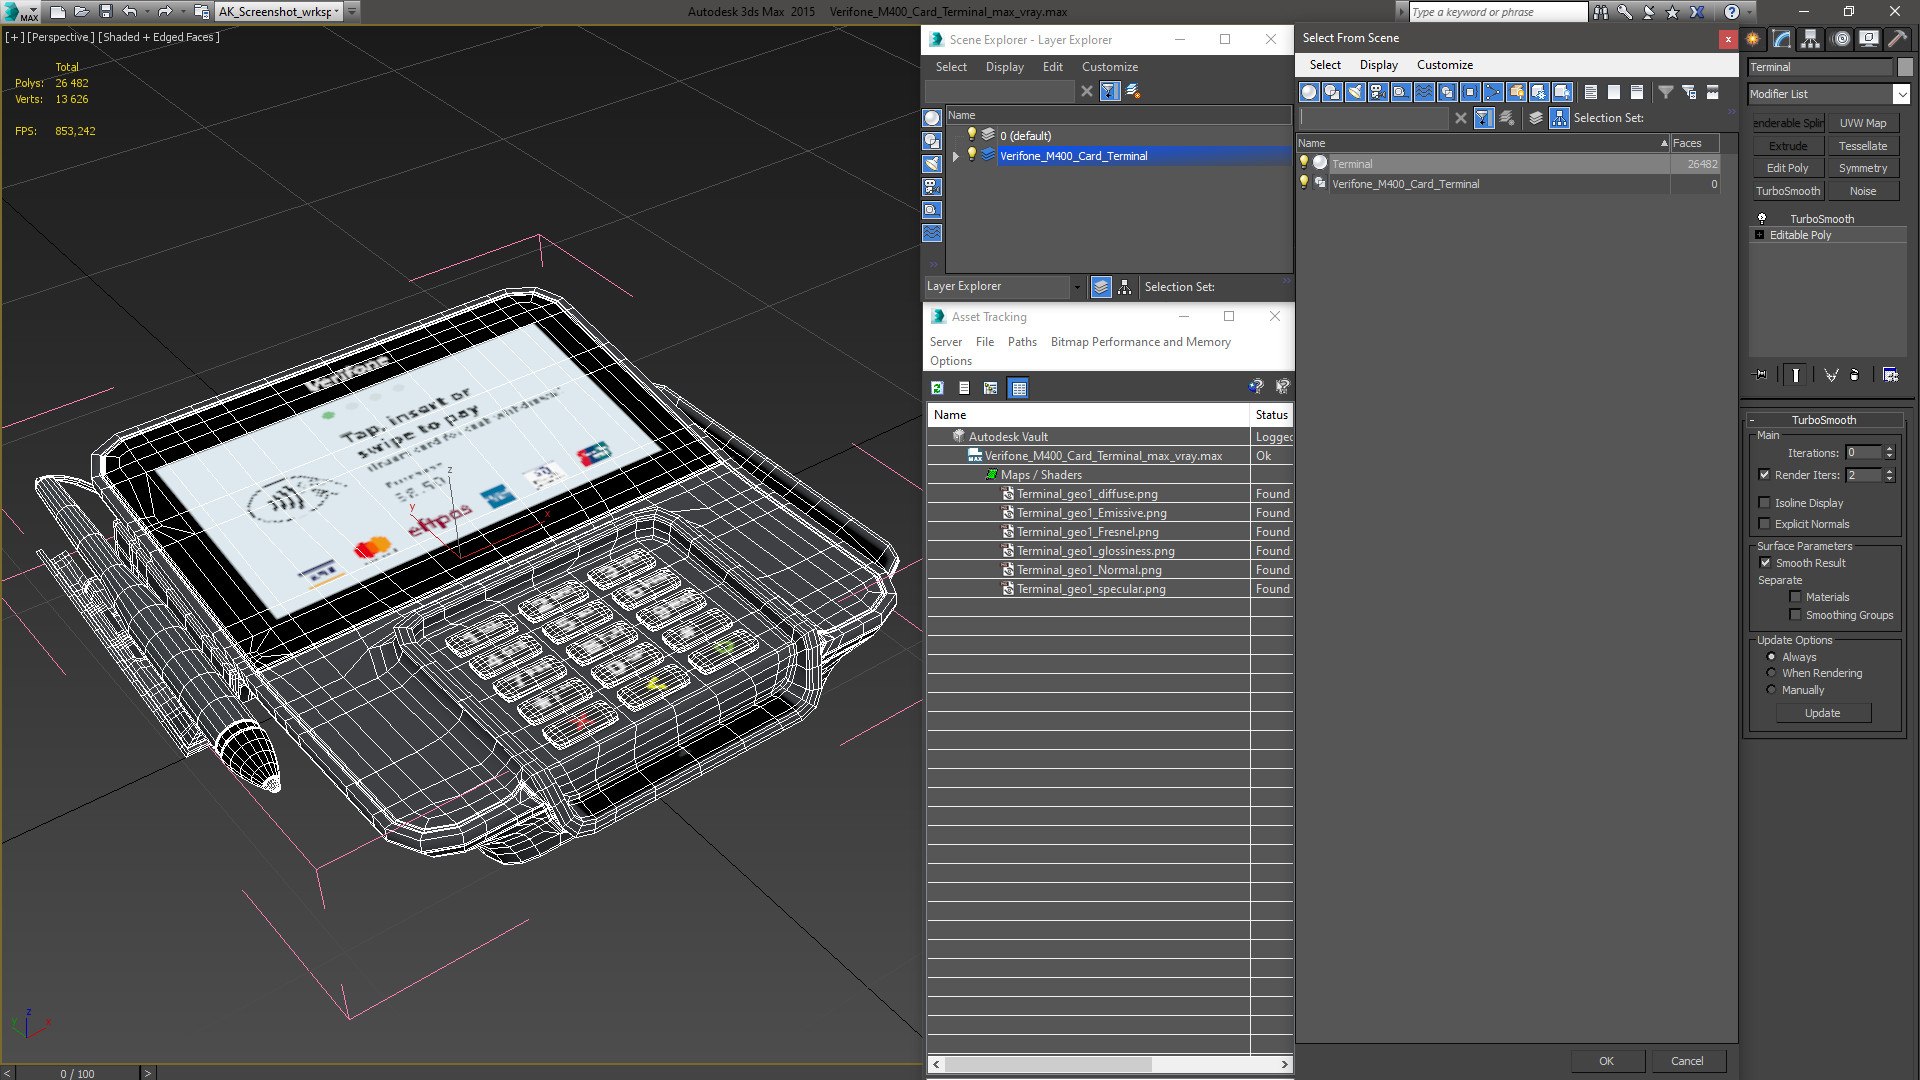
Task: Select When Rendering update option
Action: click(x=1771, y=673)
